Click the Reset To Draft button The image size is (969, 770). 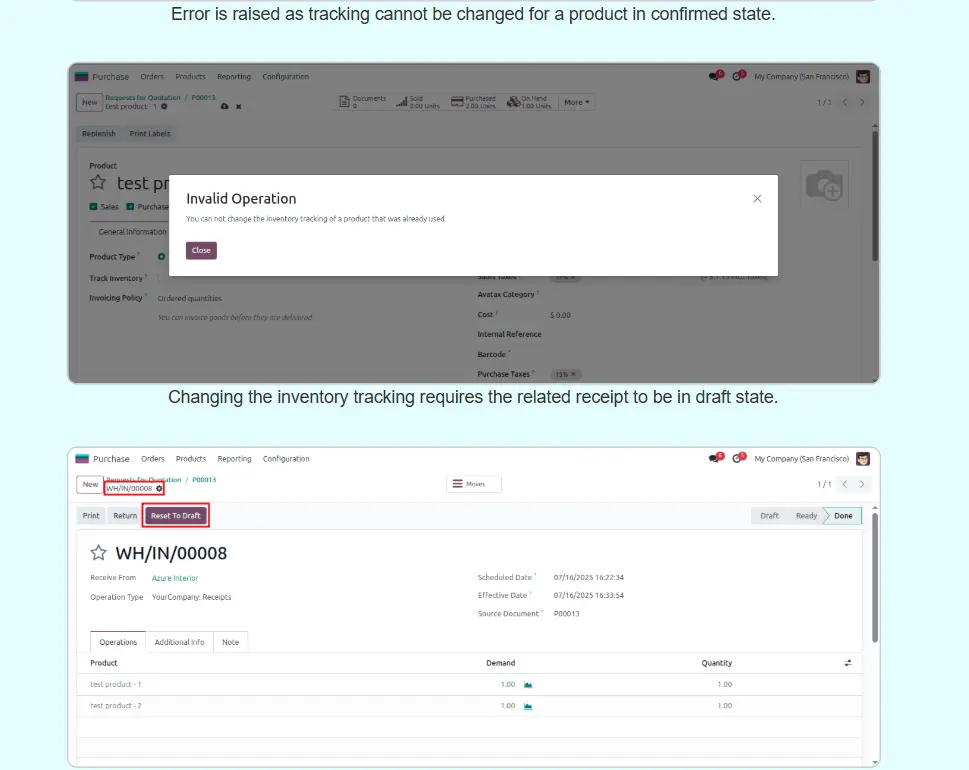tap(176, 516)
